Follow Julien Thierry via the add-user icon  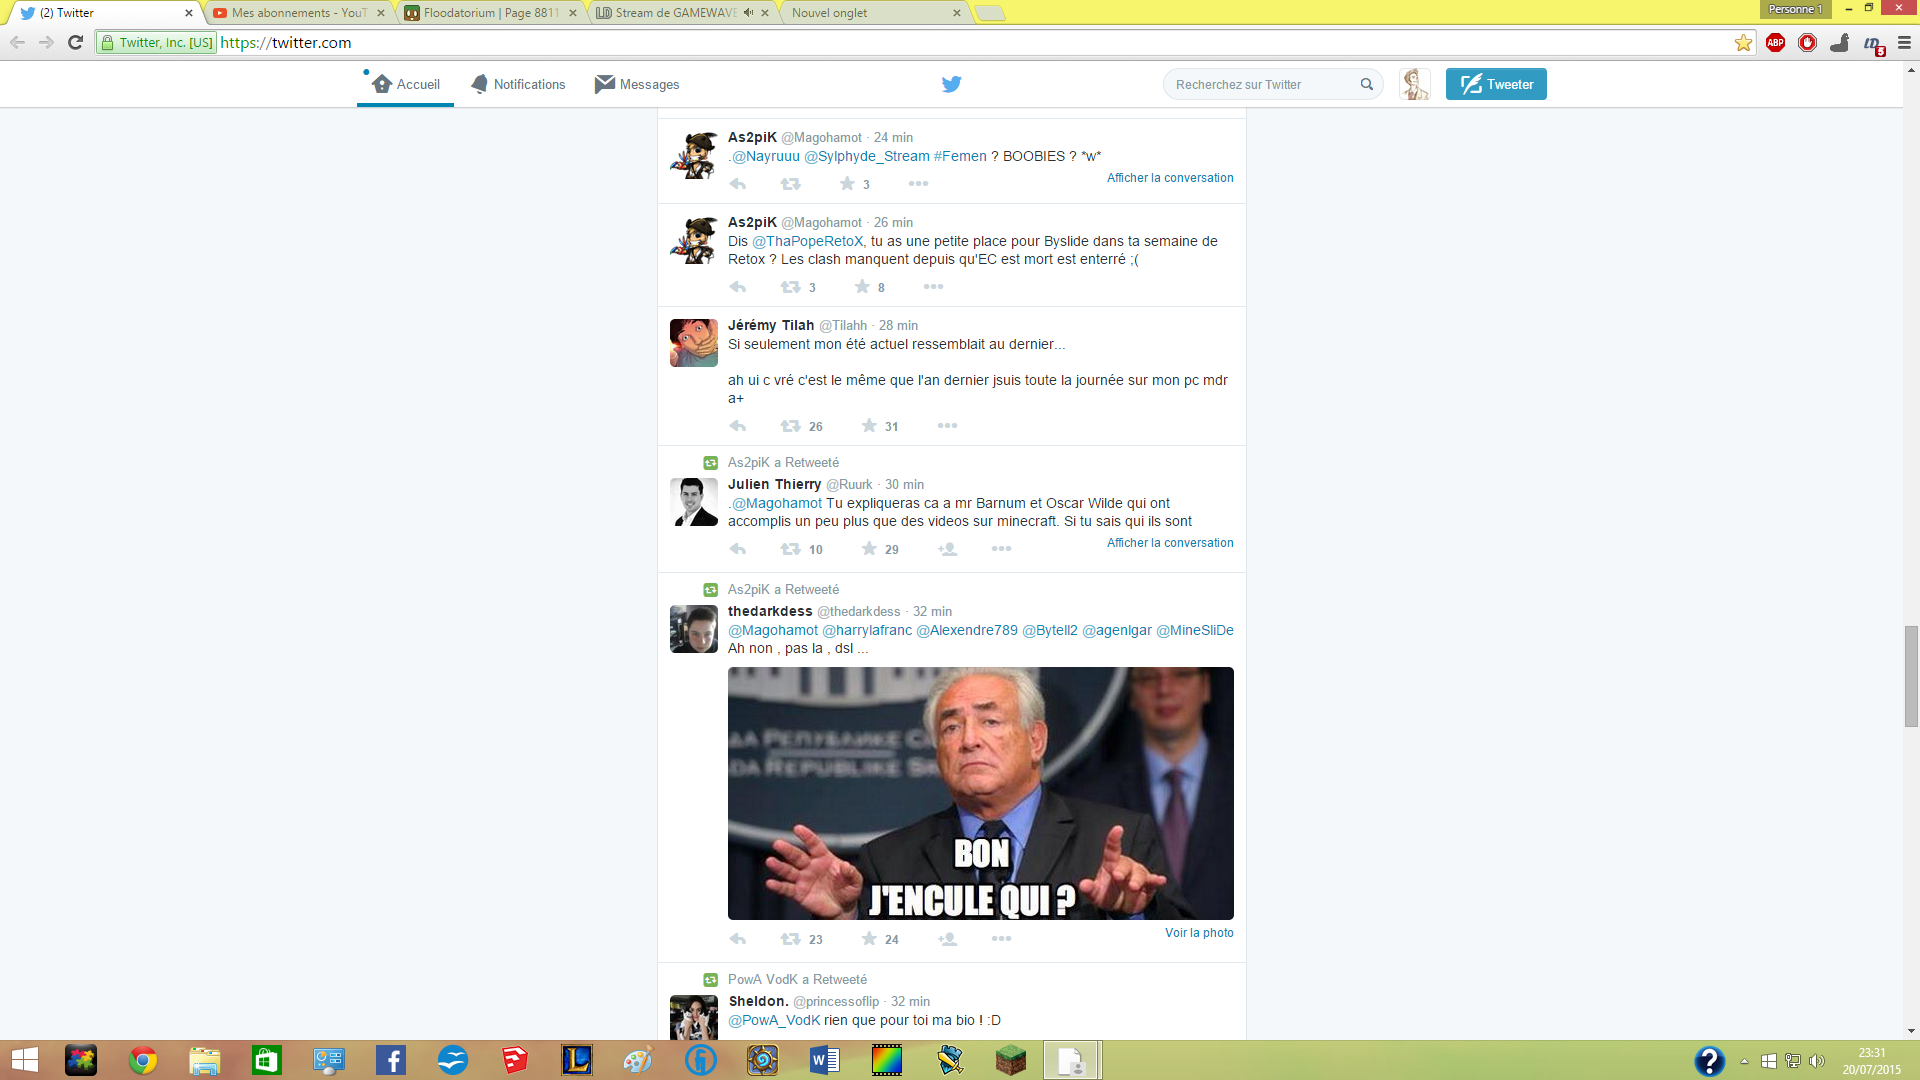[947, 549]
